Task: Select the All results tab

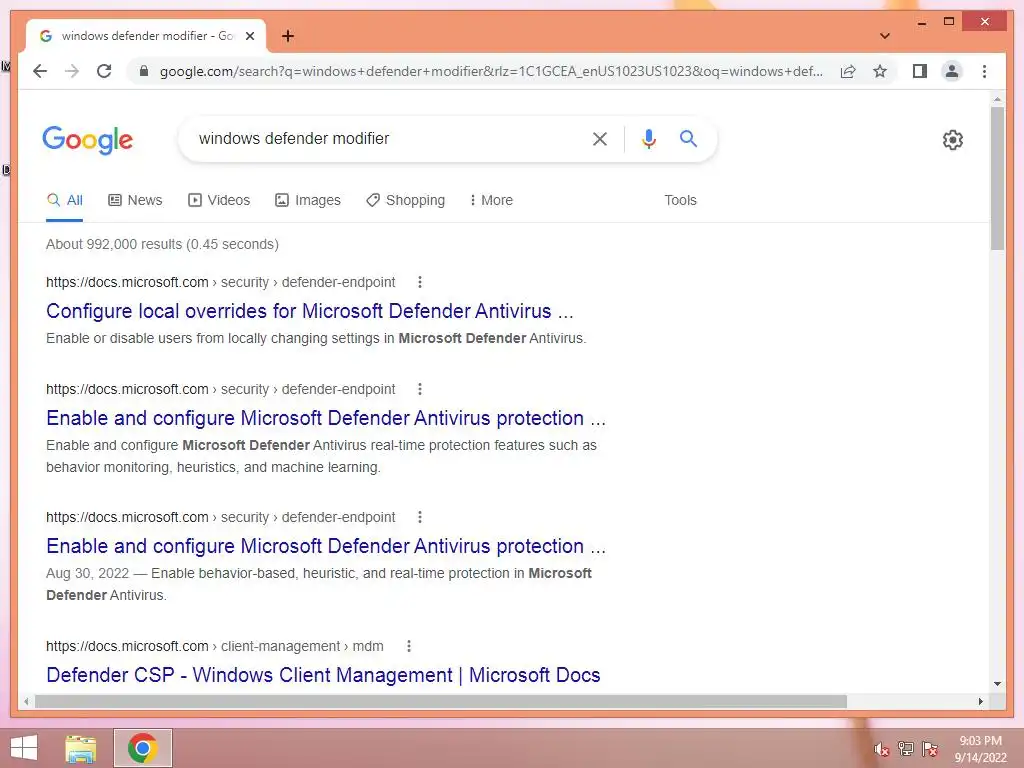Action: 65,200
